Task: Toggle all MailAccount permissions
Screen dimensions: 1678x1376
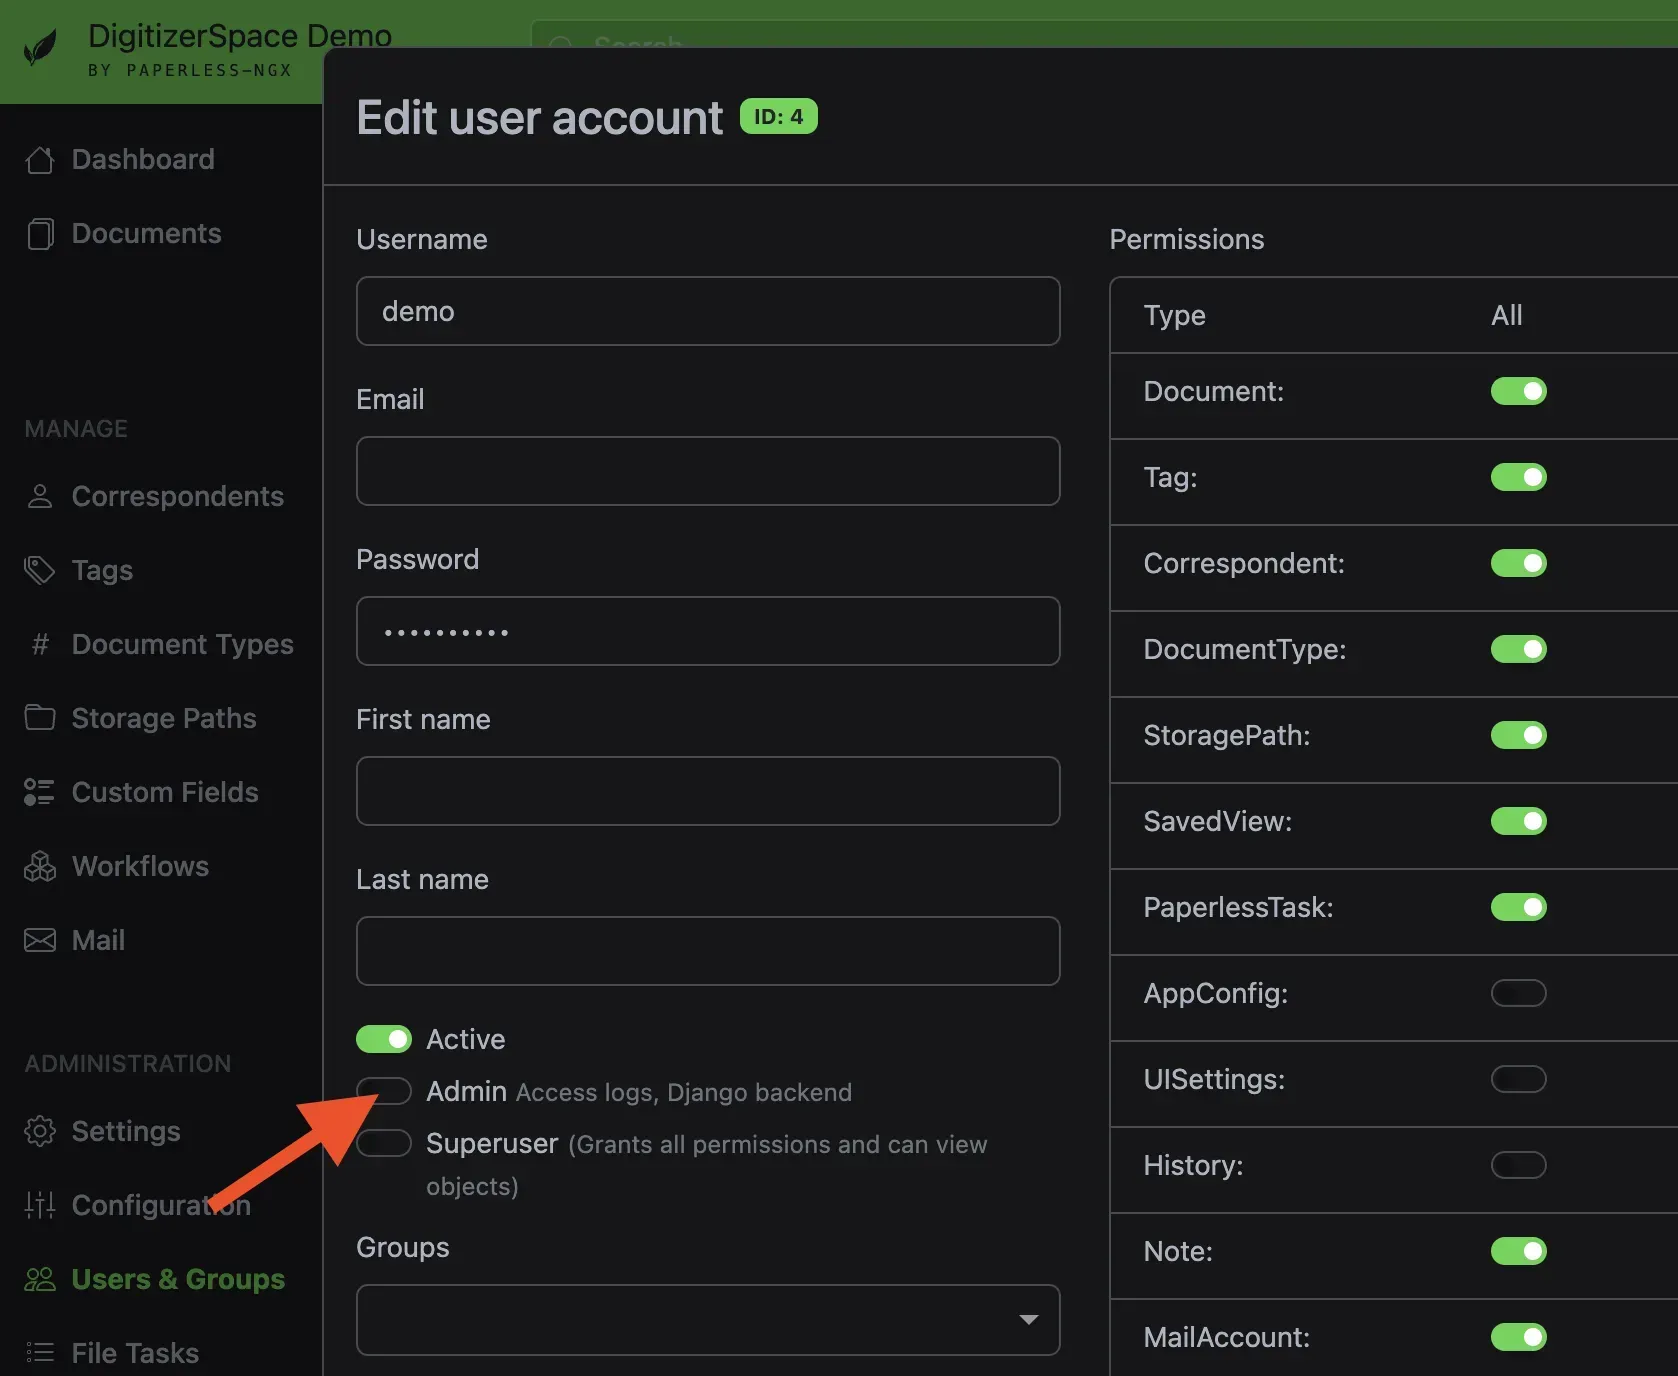Action: (1518, 1337)
